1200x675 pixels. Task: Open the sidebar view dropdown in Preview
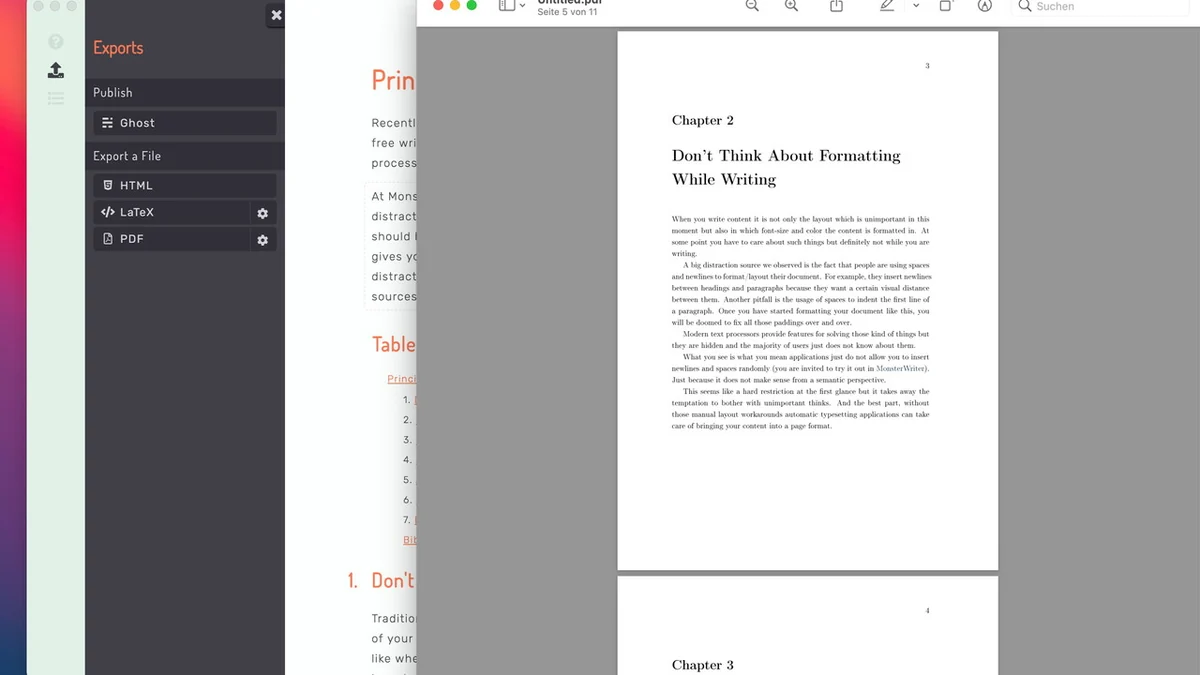[512, 6]
